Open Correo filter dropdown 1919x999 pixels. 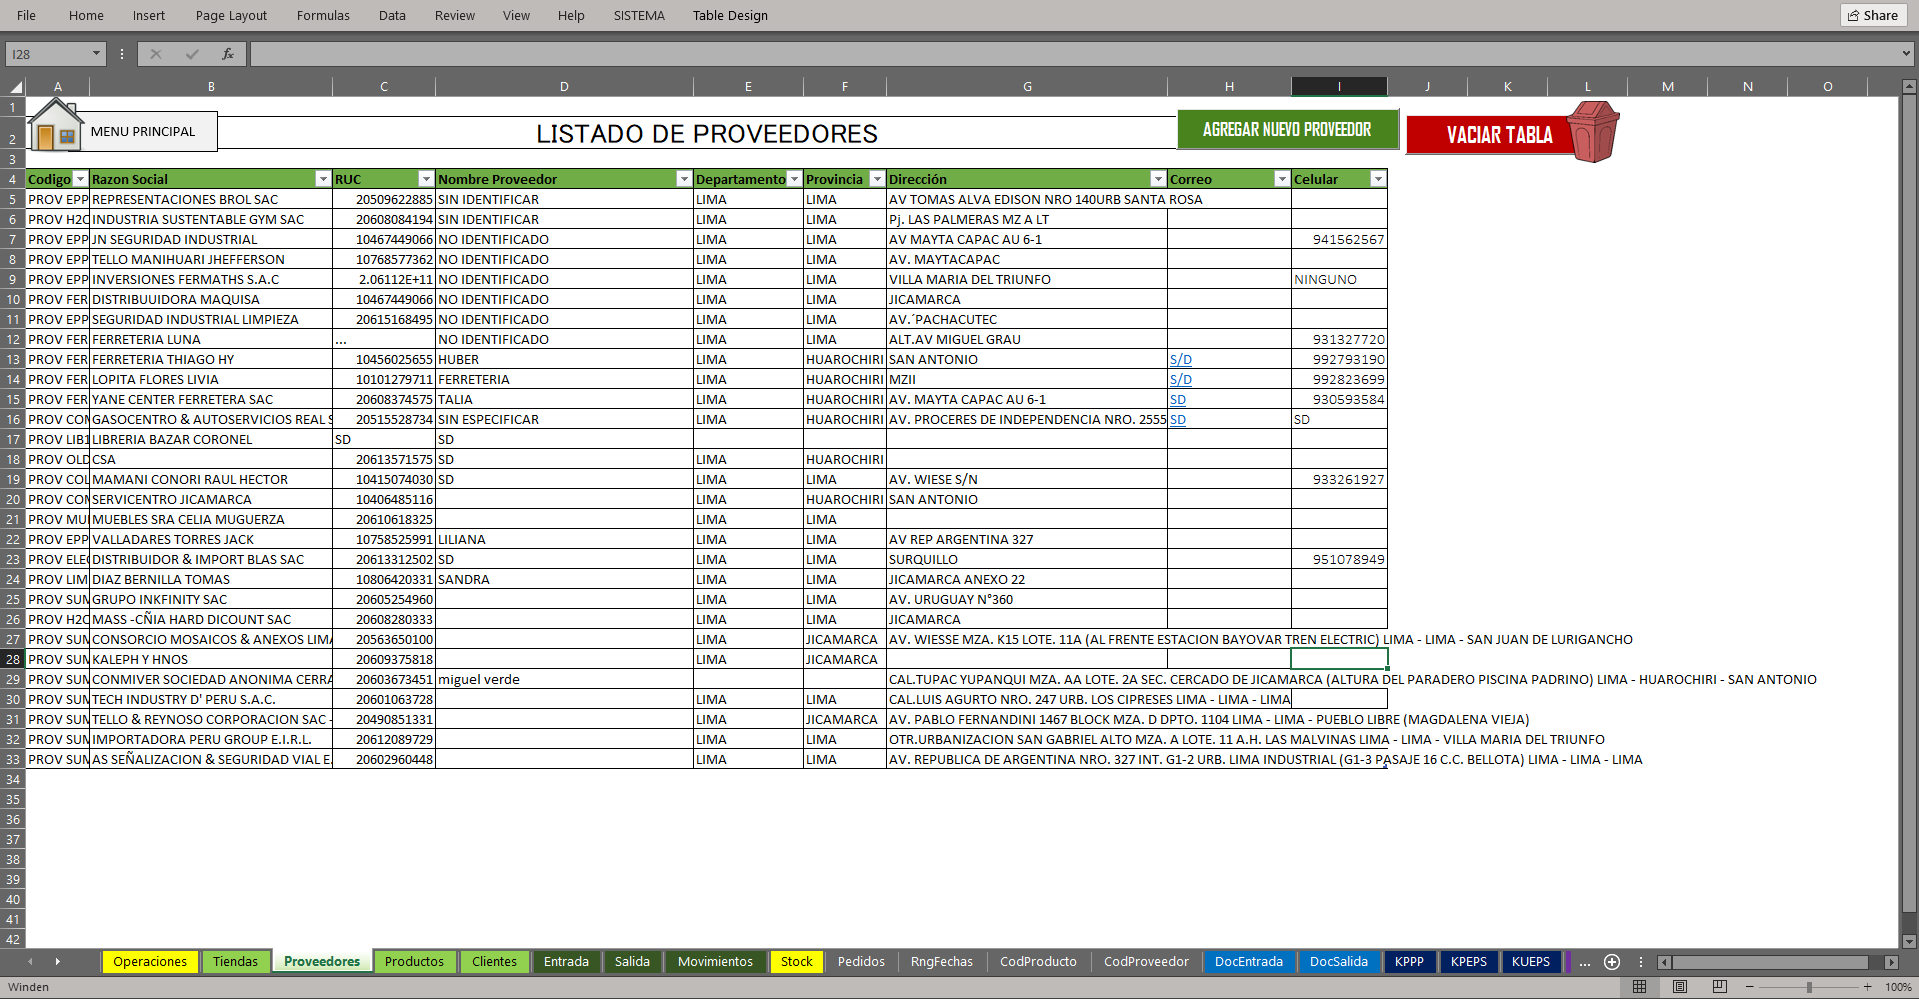pos(1282,179)
